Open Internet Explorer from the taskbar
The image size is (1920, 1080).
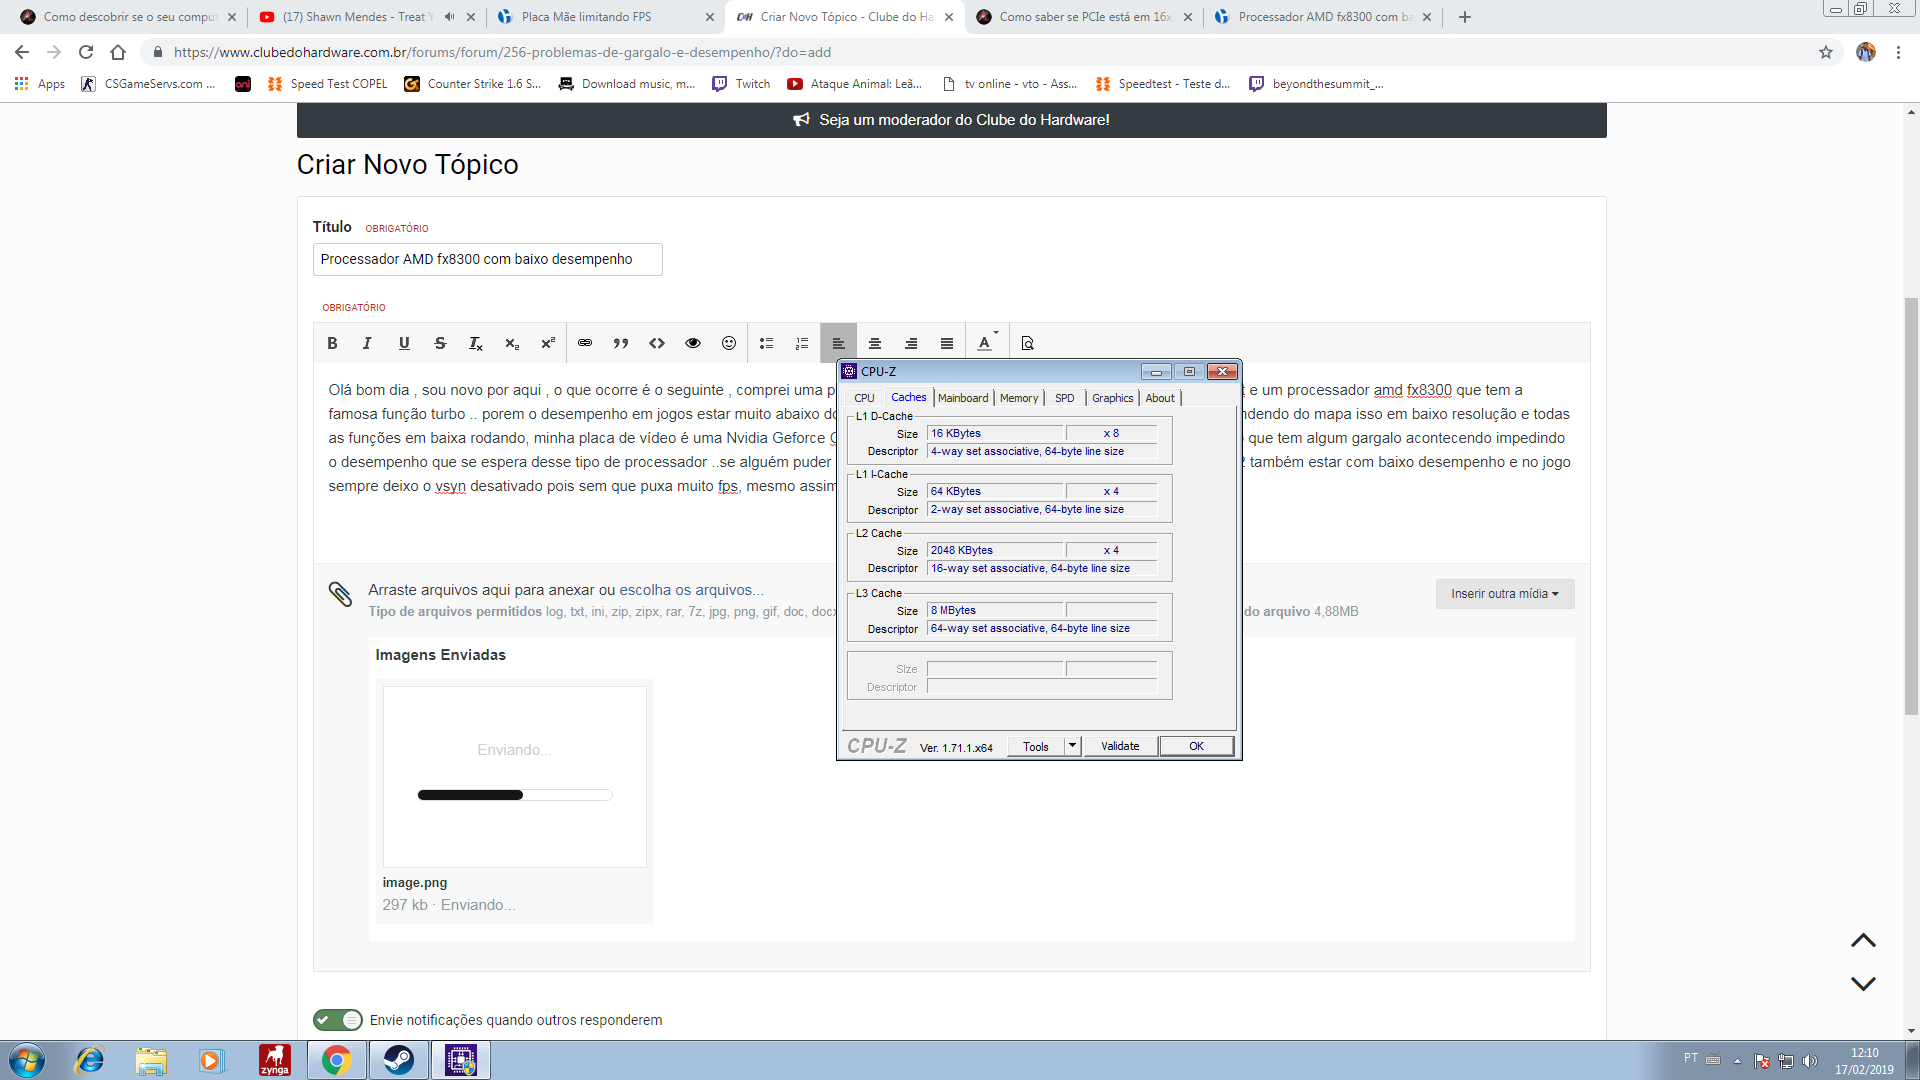90,1060
